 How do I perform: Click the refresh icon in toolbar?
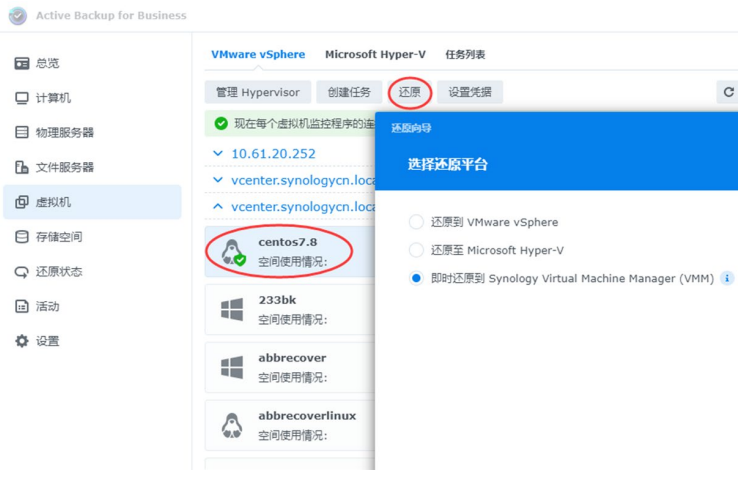[x=729, y=92]
